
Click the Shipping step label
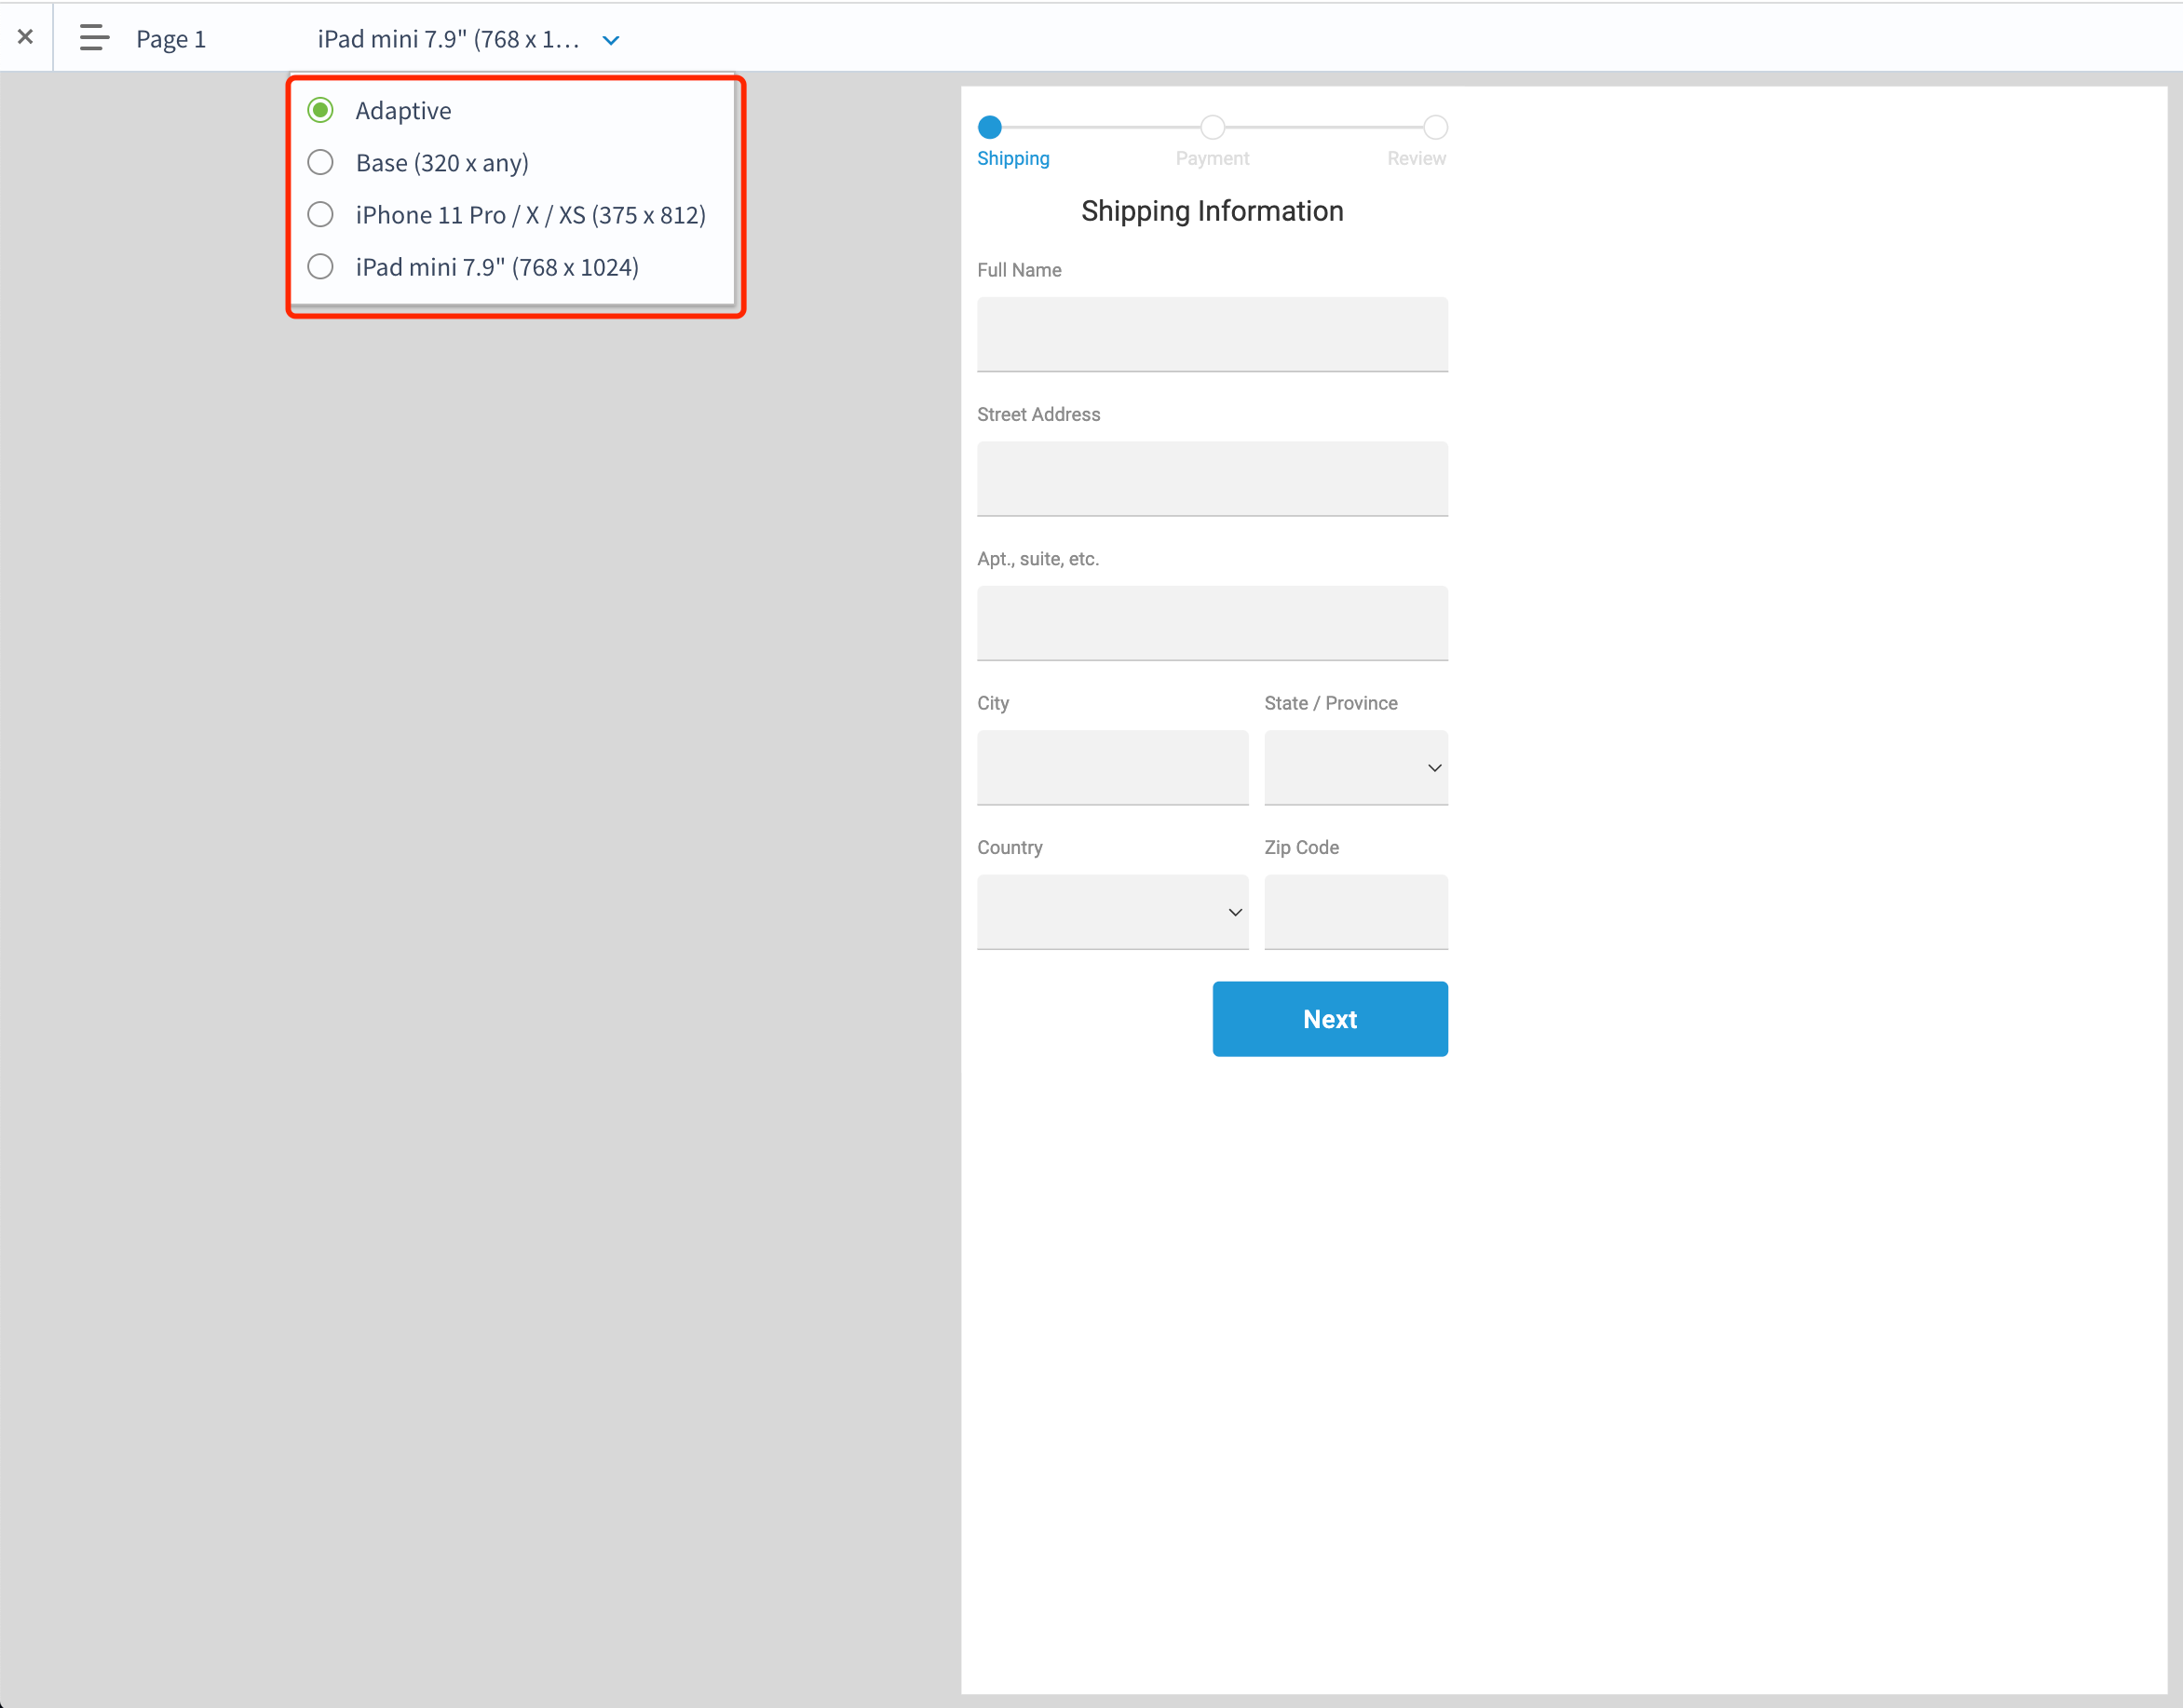click(x=1013, y=158)
